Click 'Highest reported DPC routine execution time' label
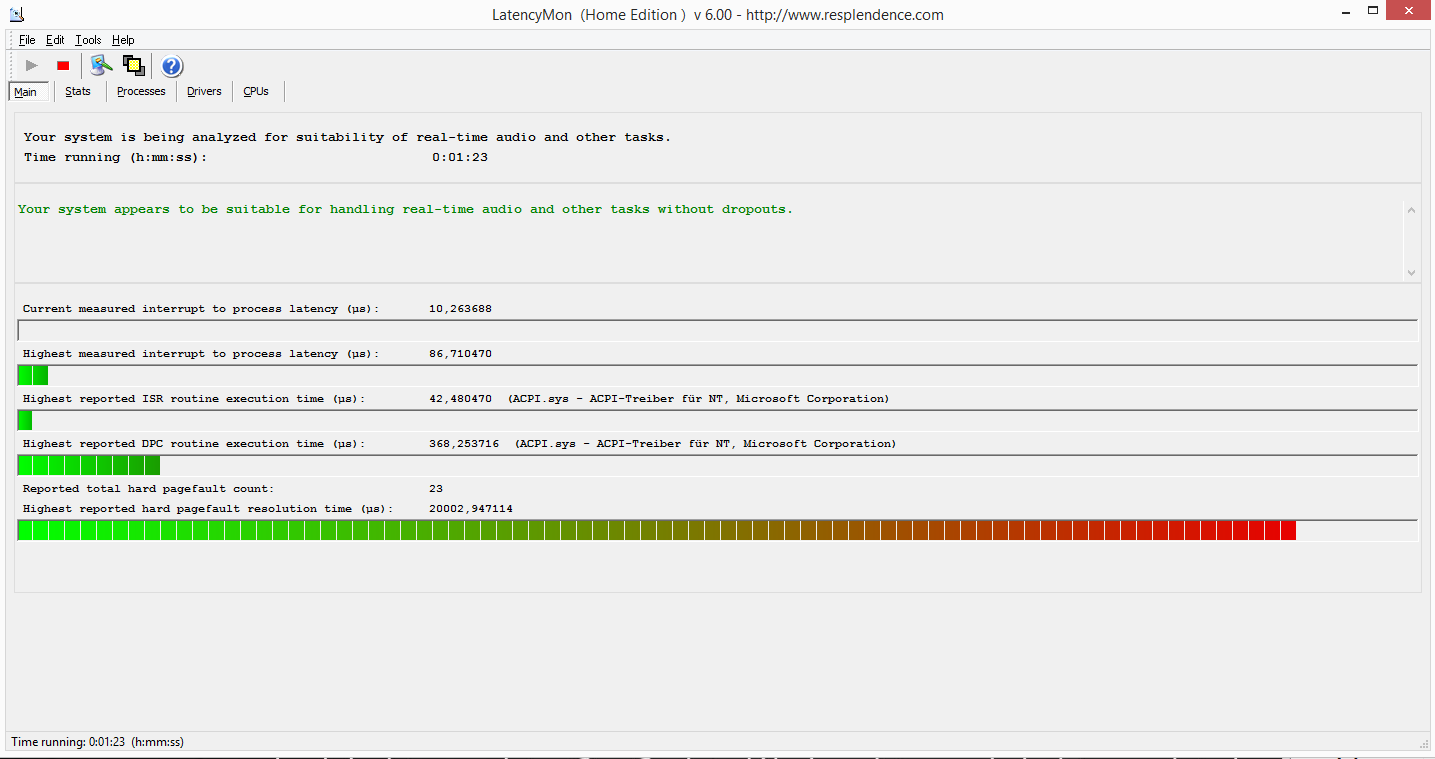1435x759 pixels. pos(194,444)
